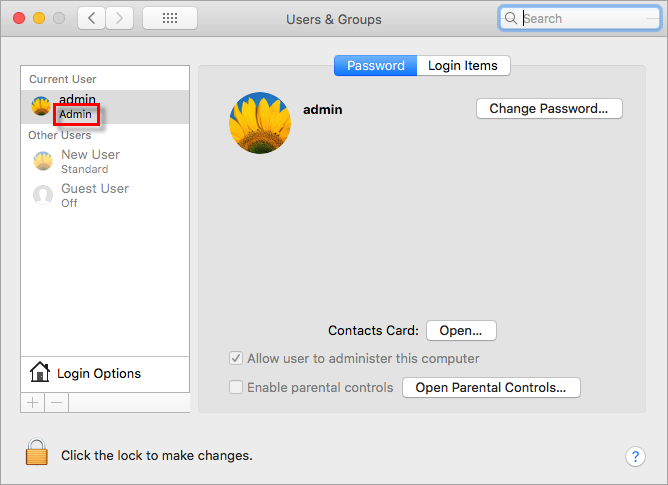Screen dimensions: 668x485
Task: Click the Show All grid icon
Action: point(169,18)
